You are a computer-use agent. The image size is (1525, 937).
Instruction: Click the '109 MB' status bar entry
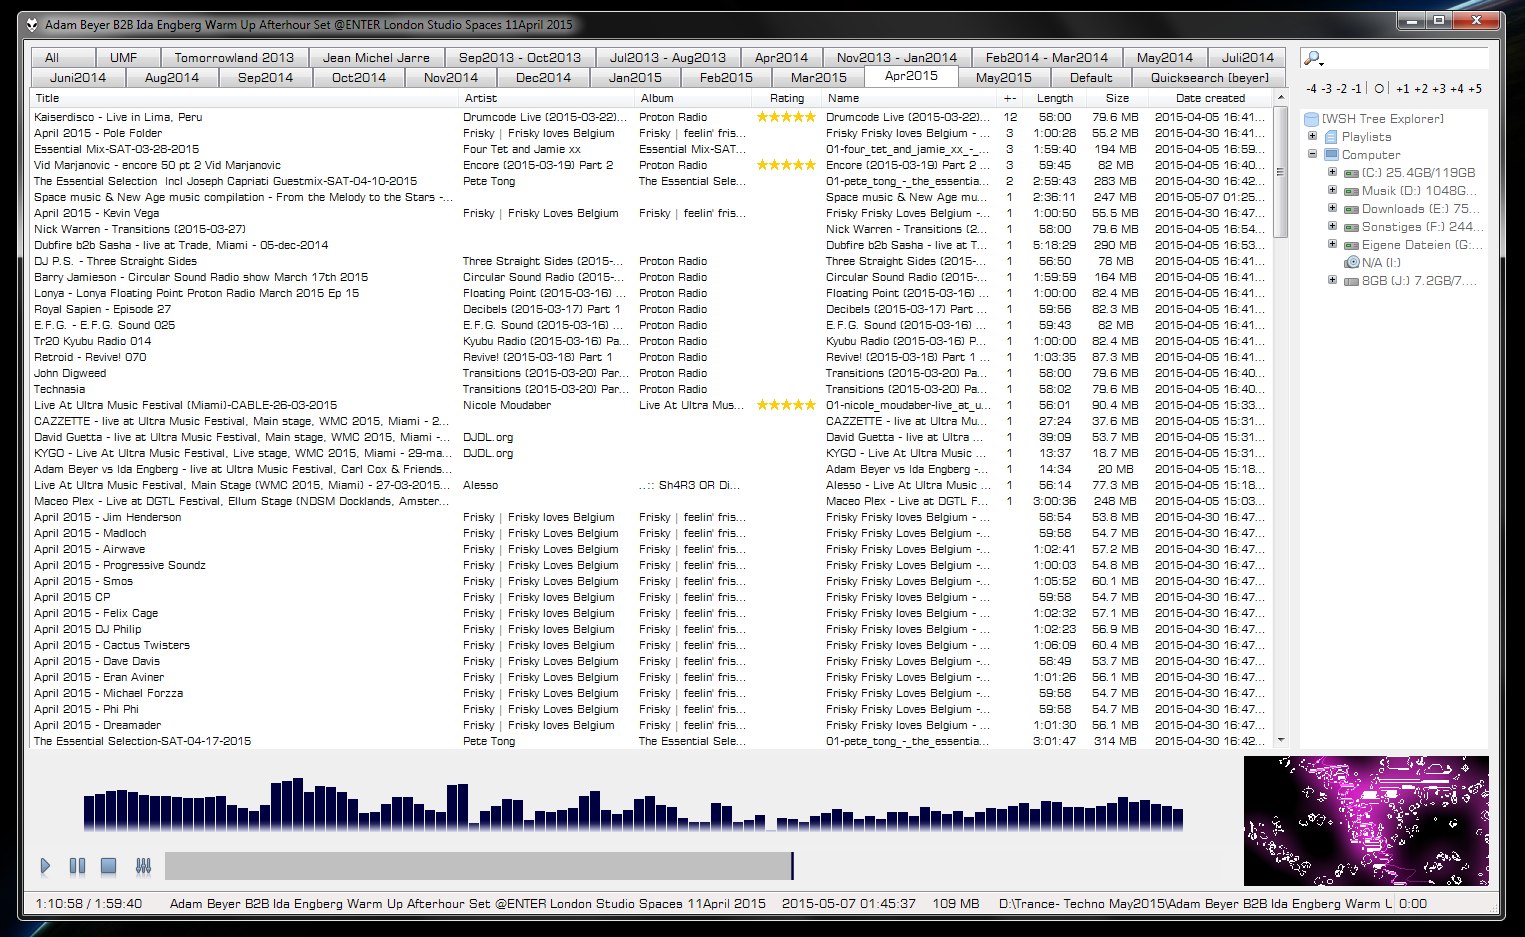[956, 903]
